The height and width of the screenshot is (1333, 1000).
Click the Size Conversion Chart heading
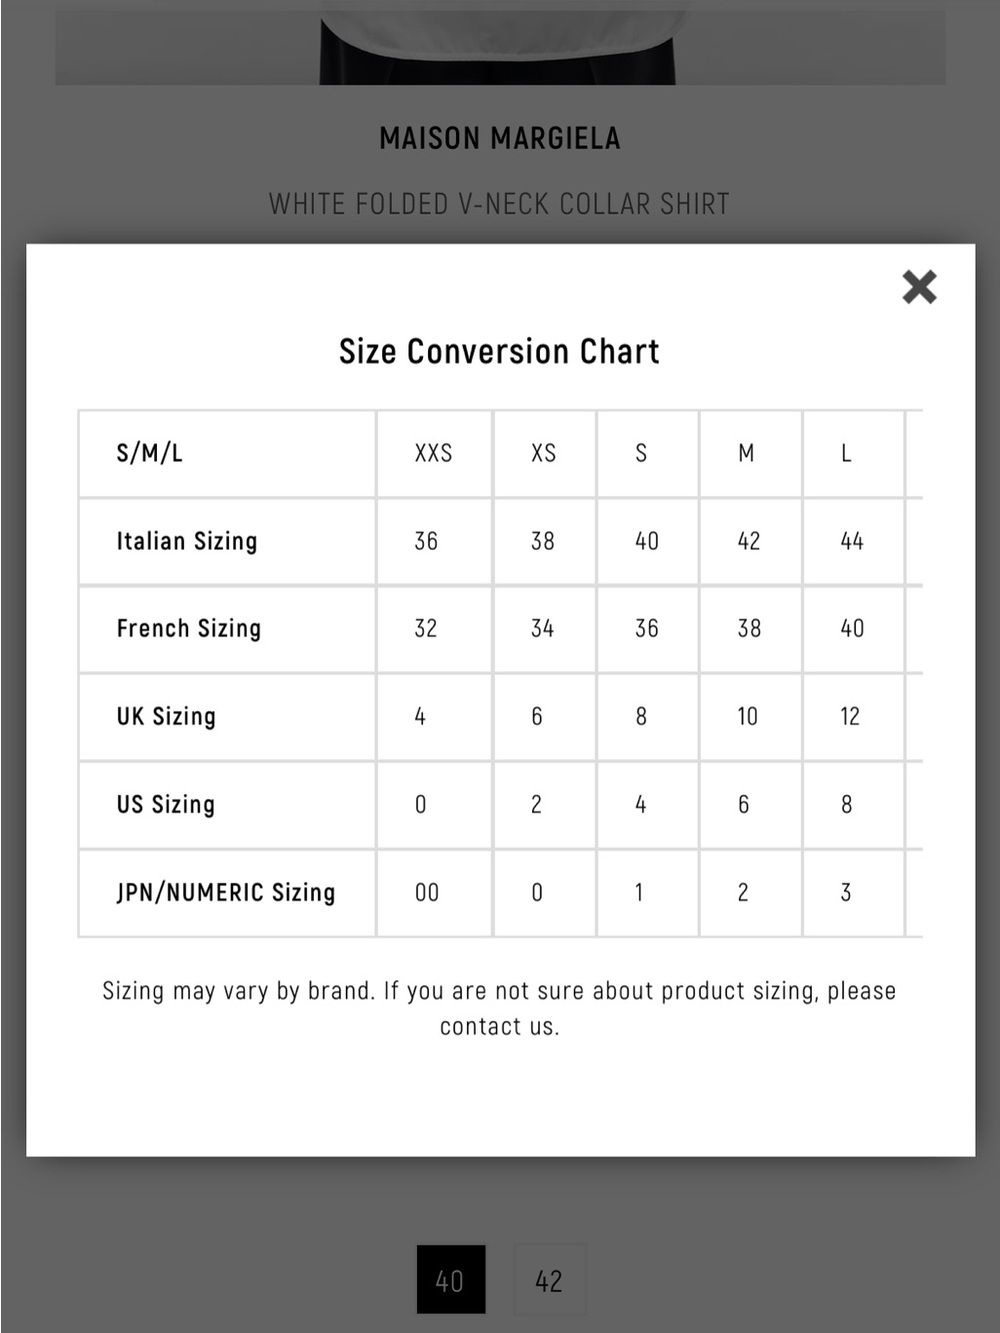coord(499,351)
